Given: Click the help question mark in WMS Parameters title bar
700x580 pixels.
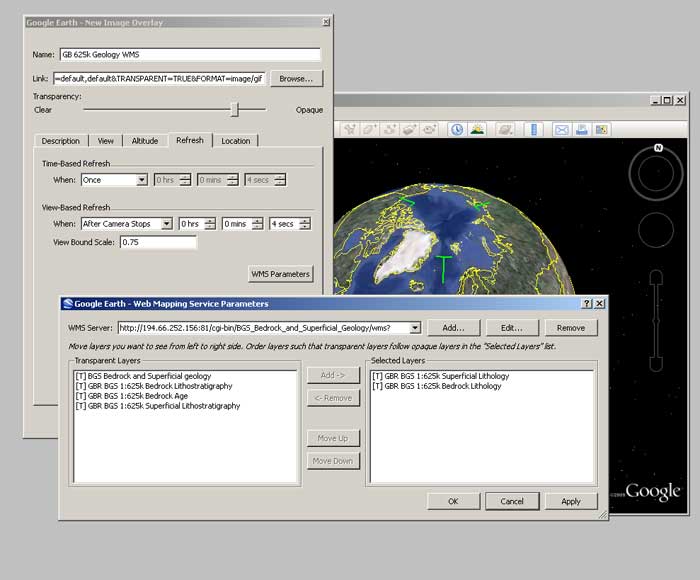Looking at the screenshot, I should pyautogui.click(x=587, y=304).
